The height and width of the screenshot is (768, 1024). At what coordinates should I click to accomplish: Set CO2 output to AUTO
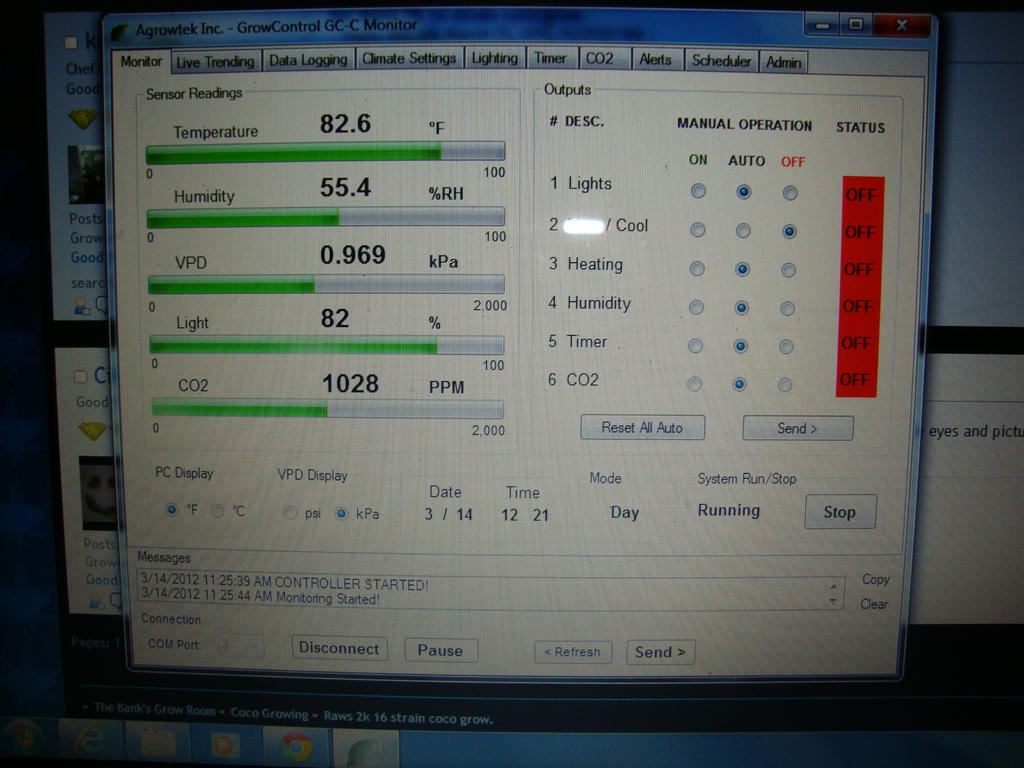tap(739, 384)
